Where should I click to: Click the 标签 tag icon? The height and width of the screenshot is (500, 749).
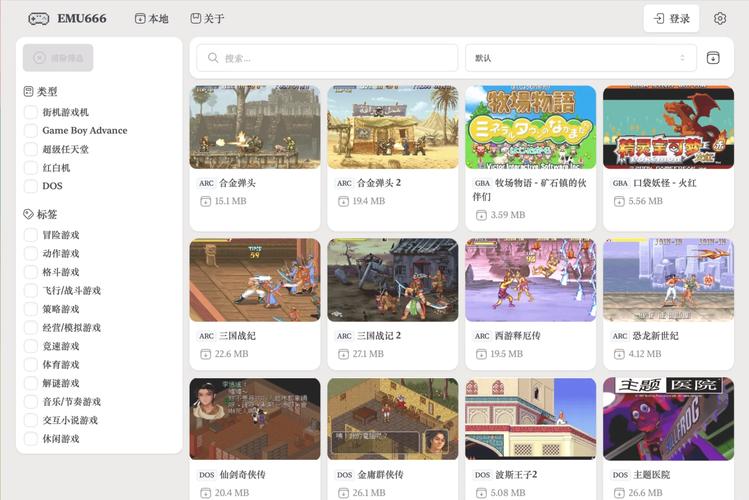pos(29,214)
